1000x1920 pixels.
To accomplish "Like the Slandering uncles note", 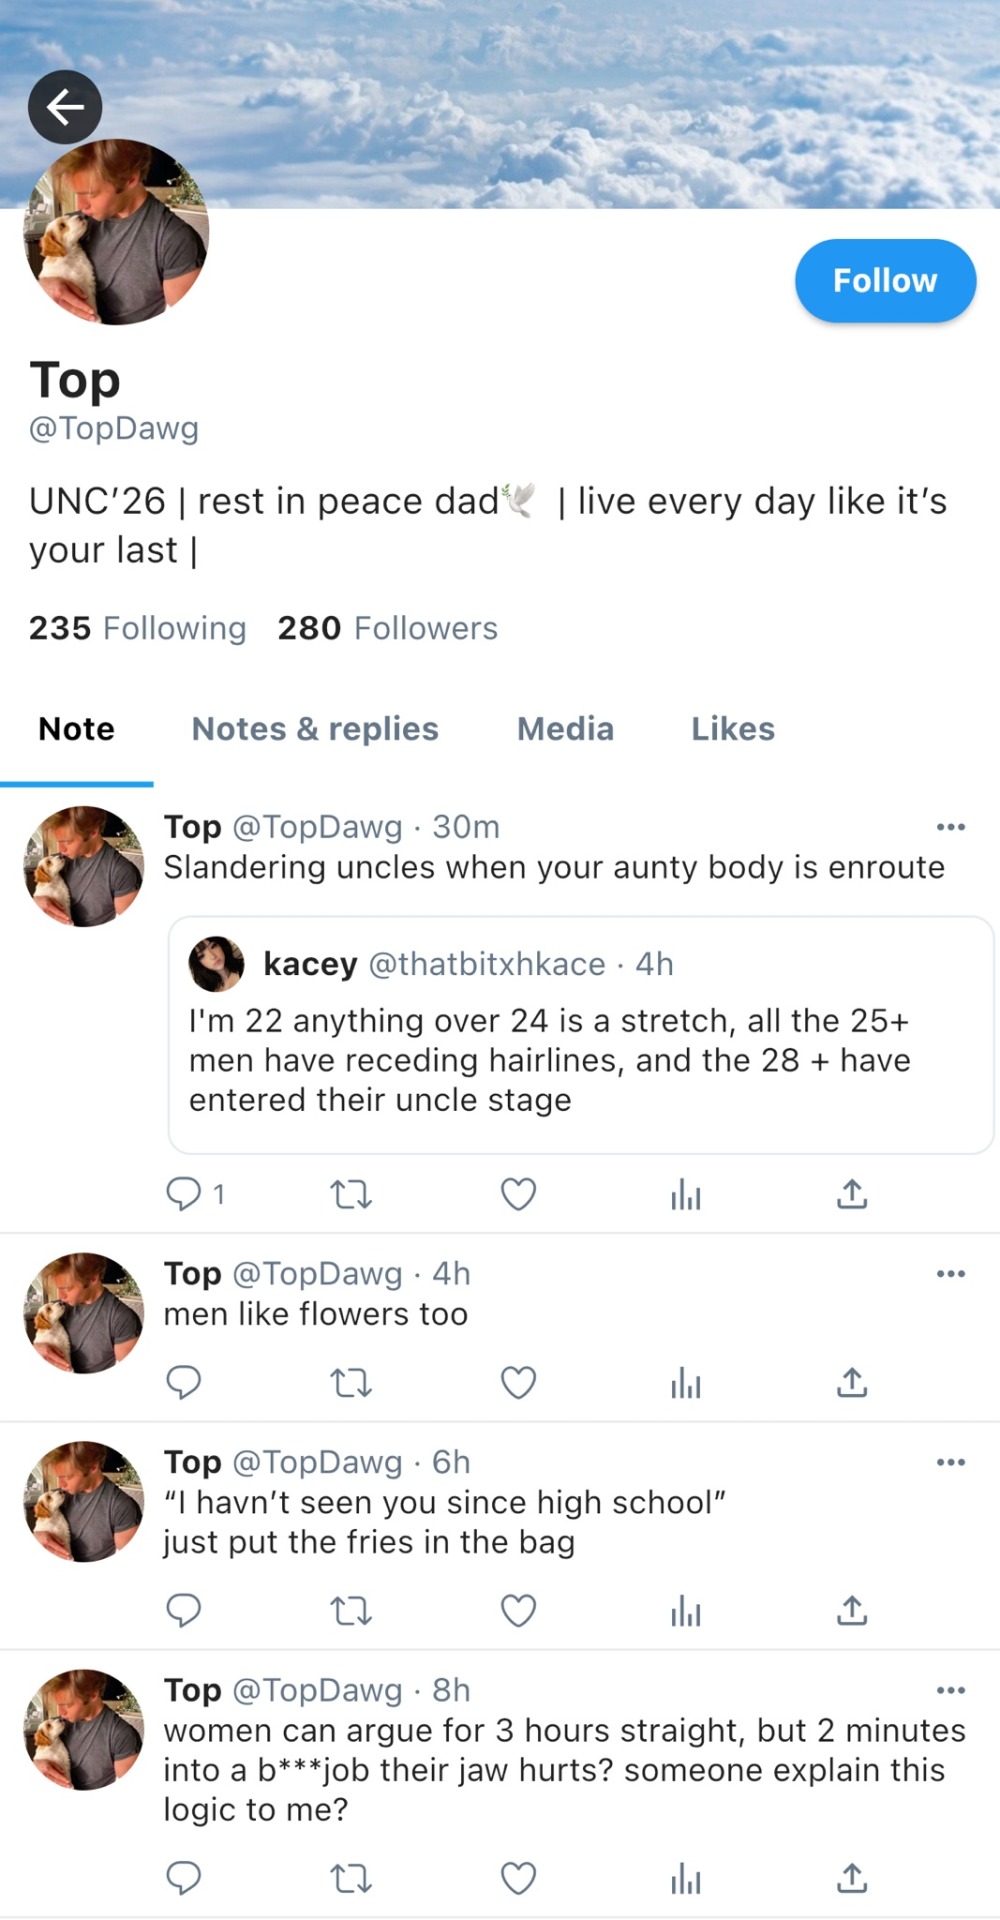I will coord(518,1193).
